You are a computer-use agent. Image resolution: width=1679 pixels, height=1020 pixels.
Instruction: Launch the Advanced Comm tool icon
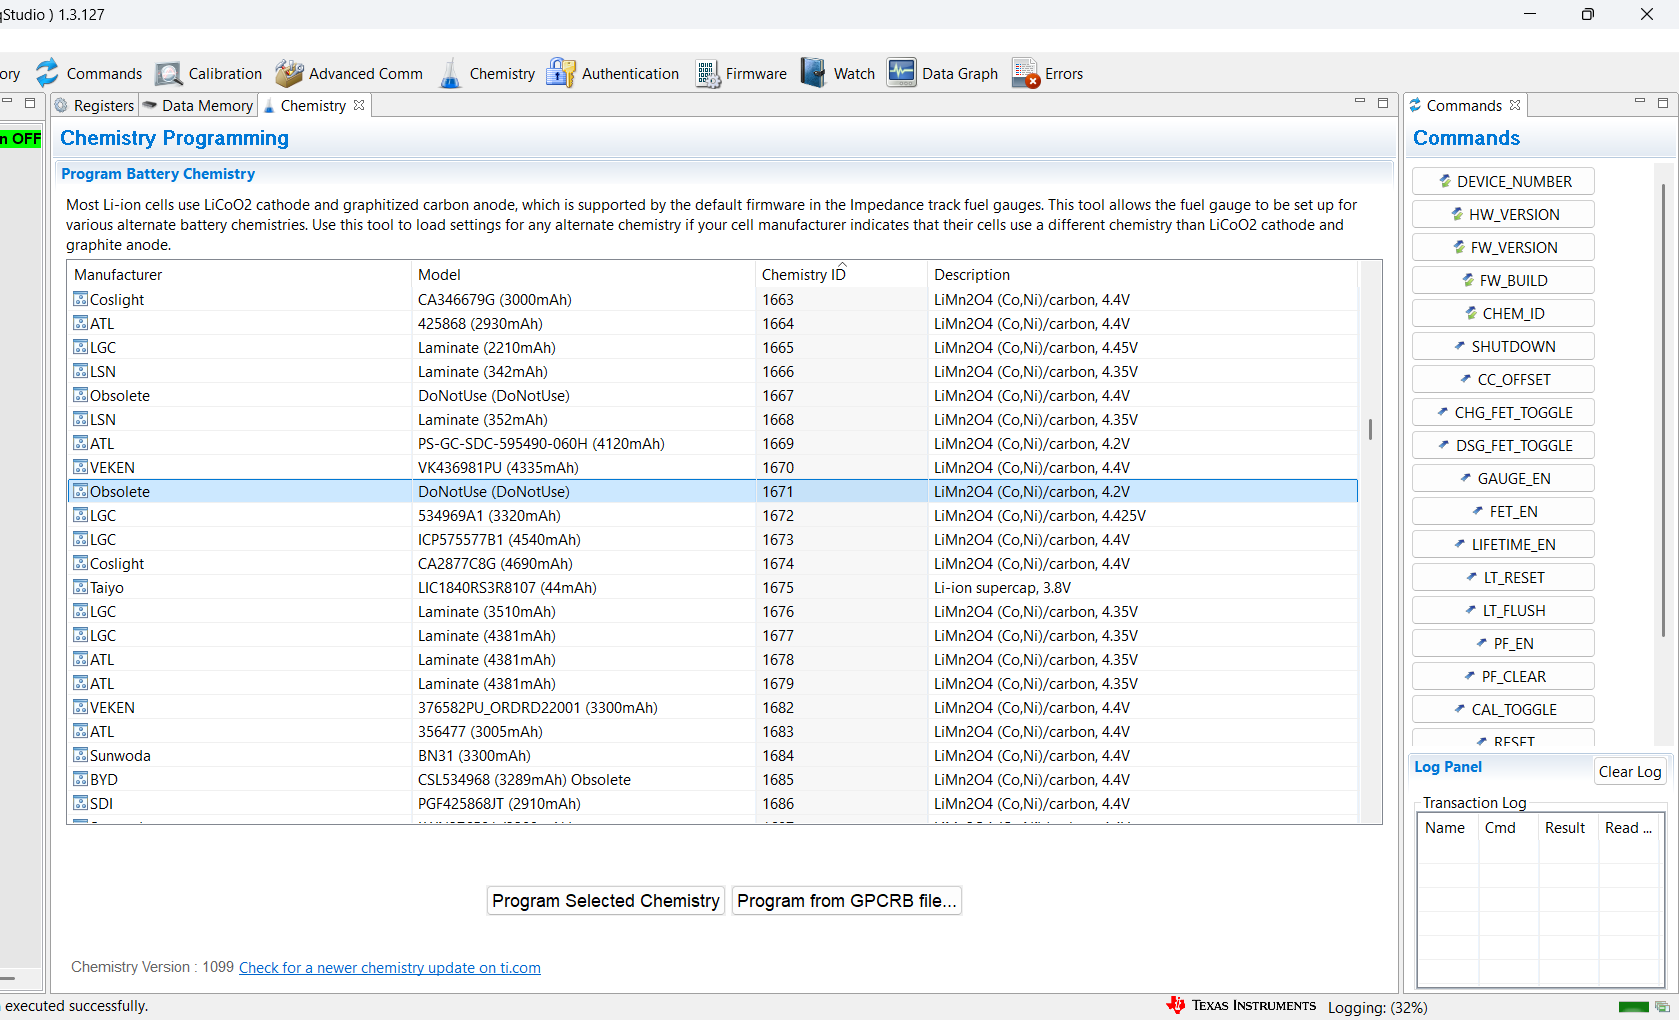coord(290,73)
